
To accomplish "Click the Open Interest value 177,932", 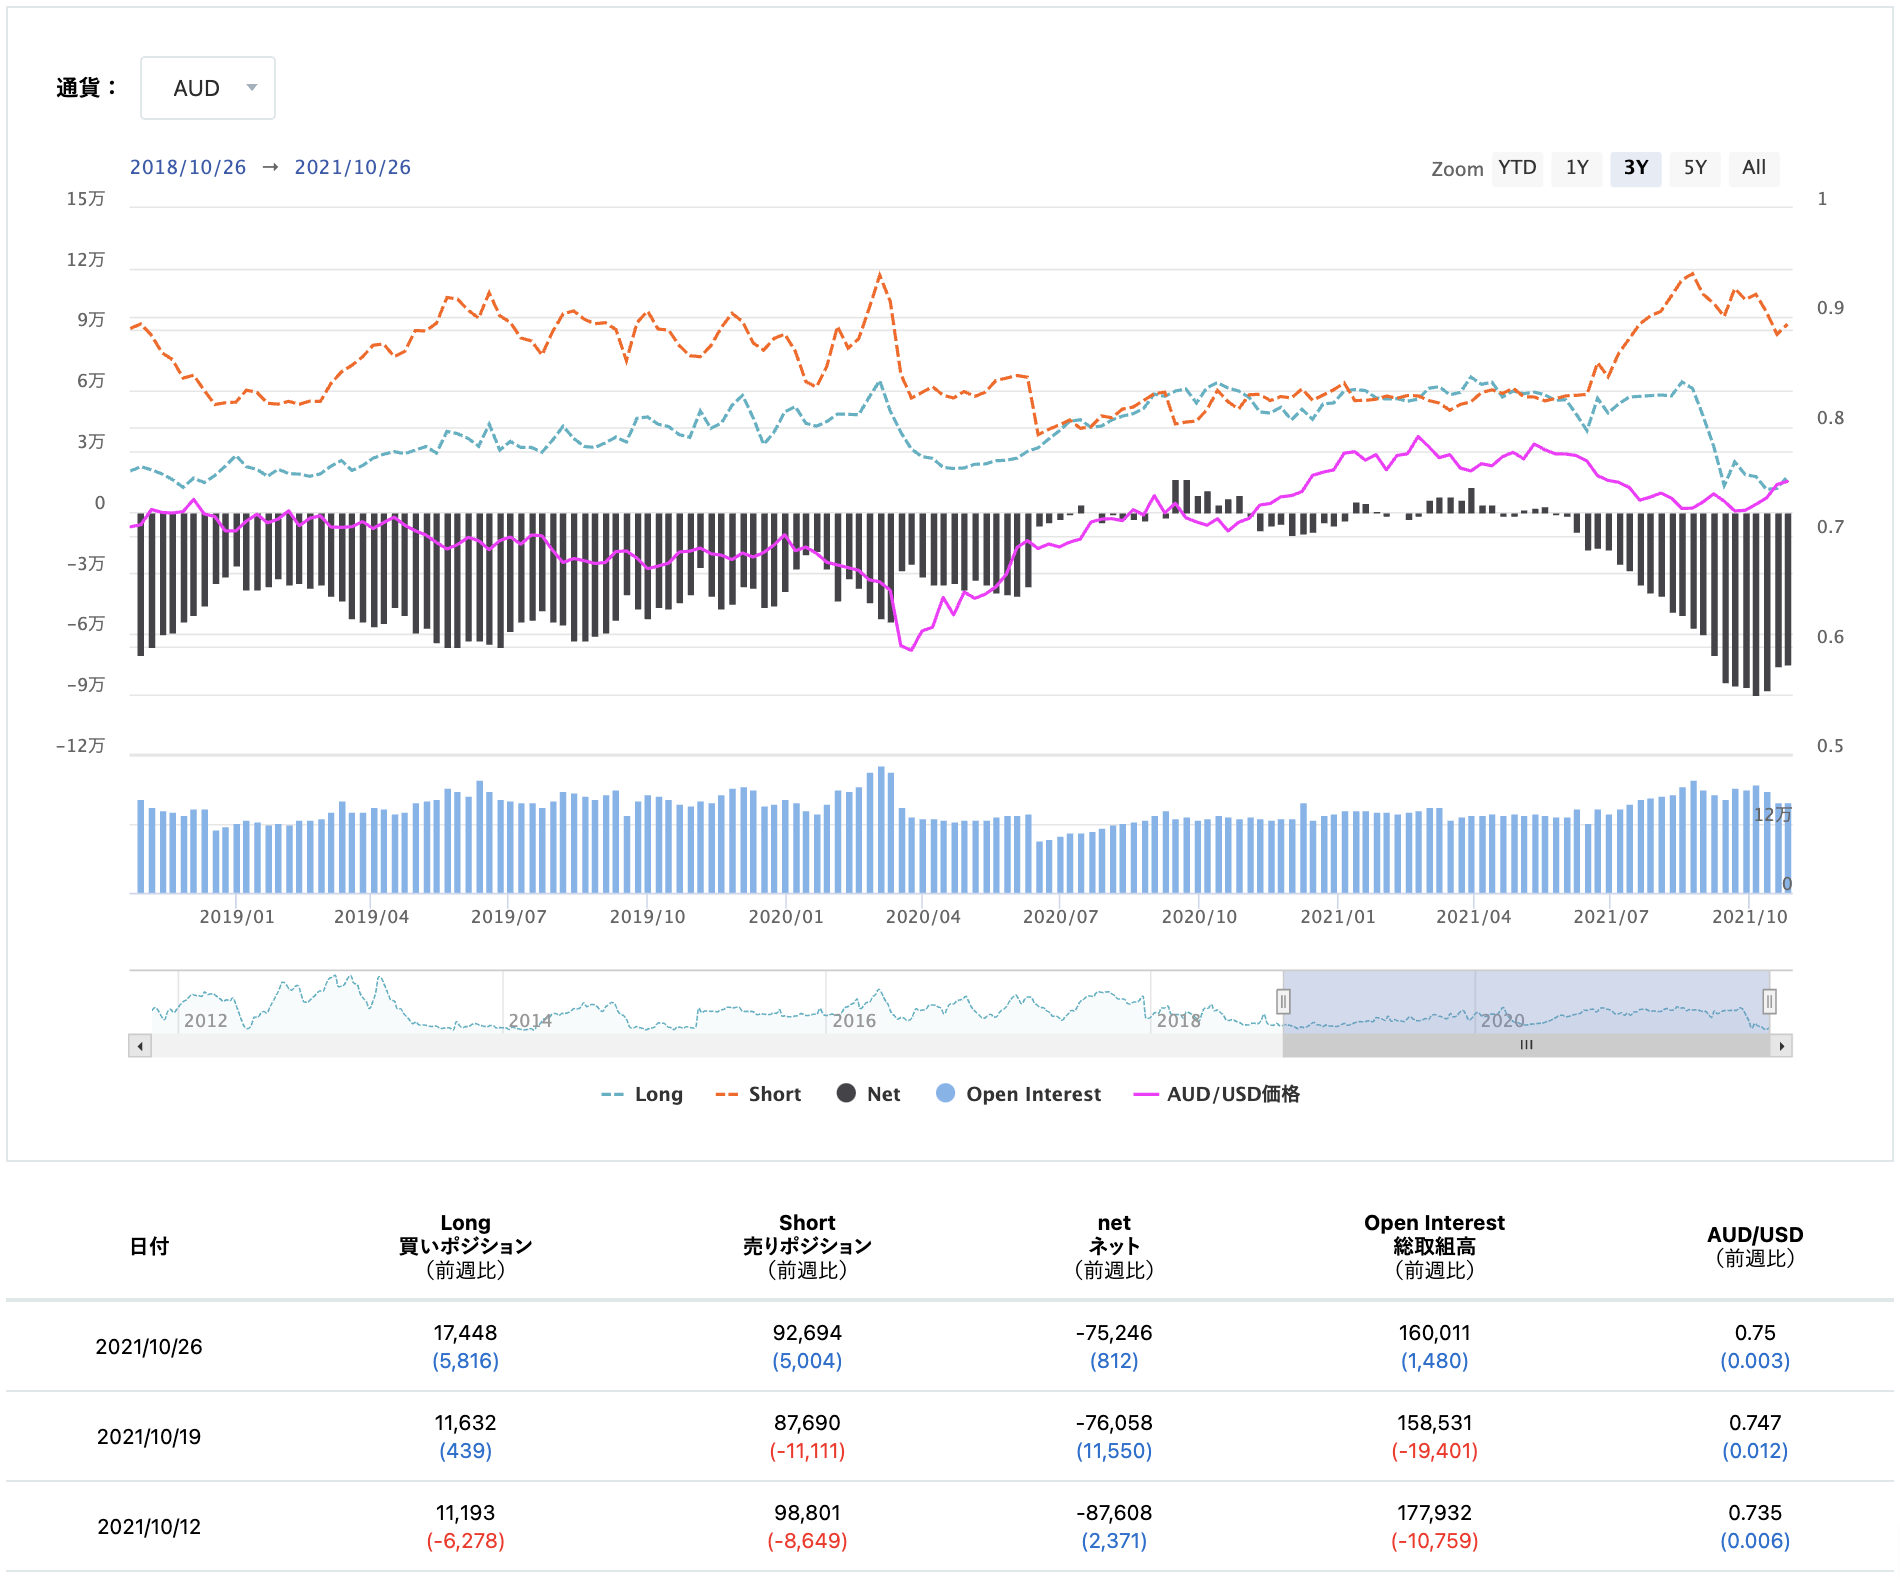I will (x=1434, y=1513).
